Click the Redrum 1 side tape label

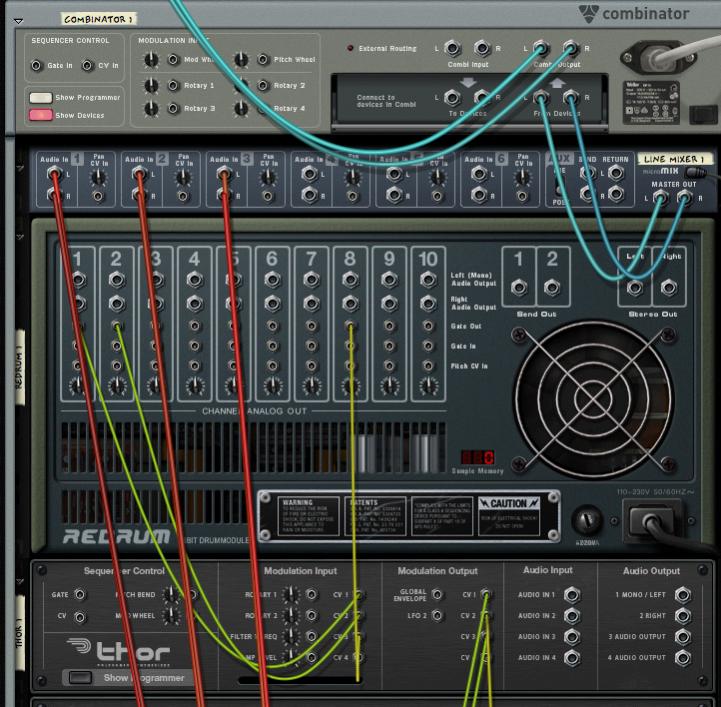pyautogui.click(x=19, y=367)
